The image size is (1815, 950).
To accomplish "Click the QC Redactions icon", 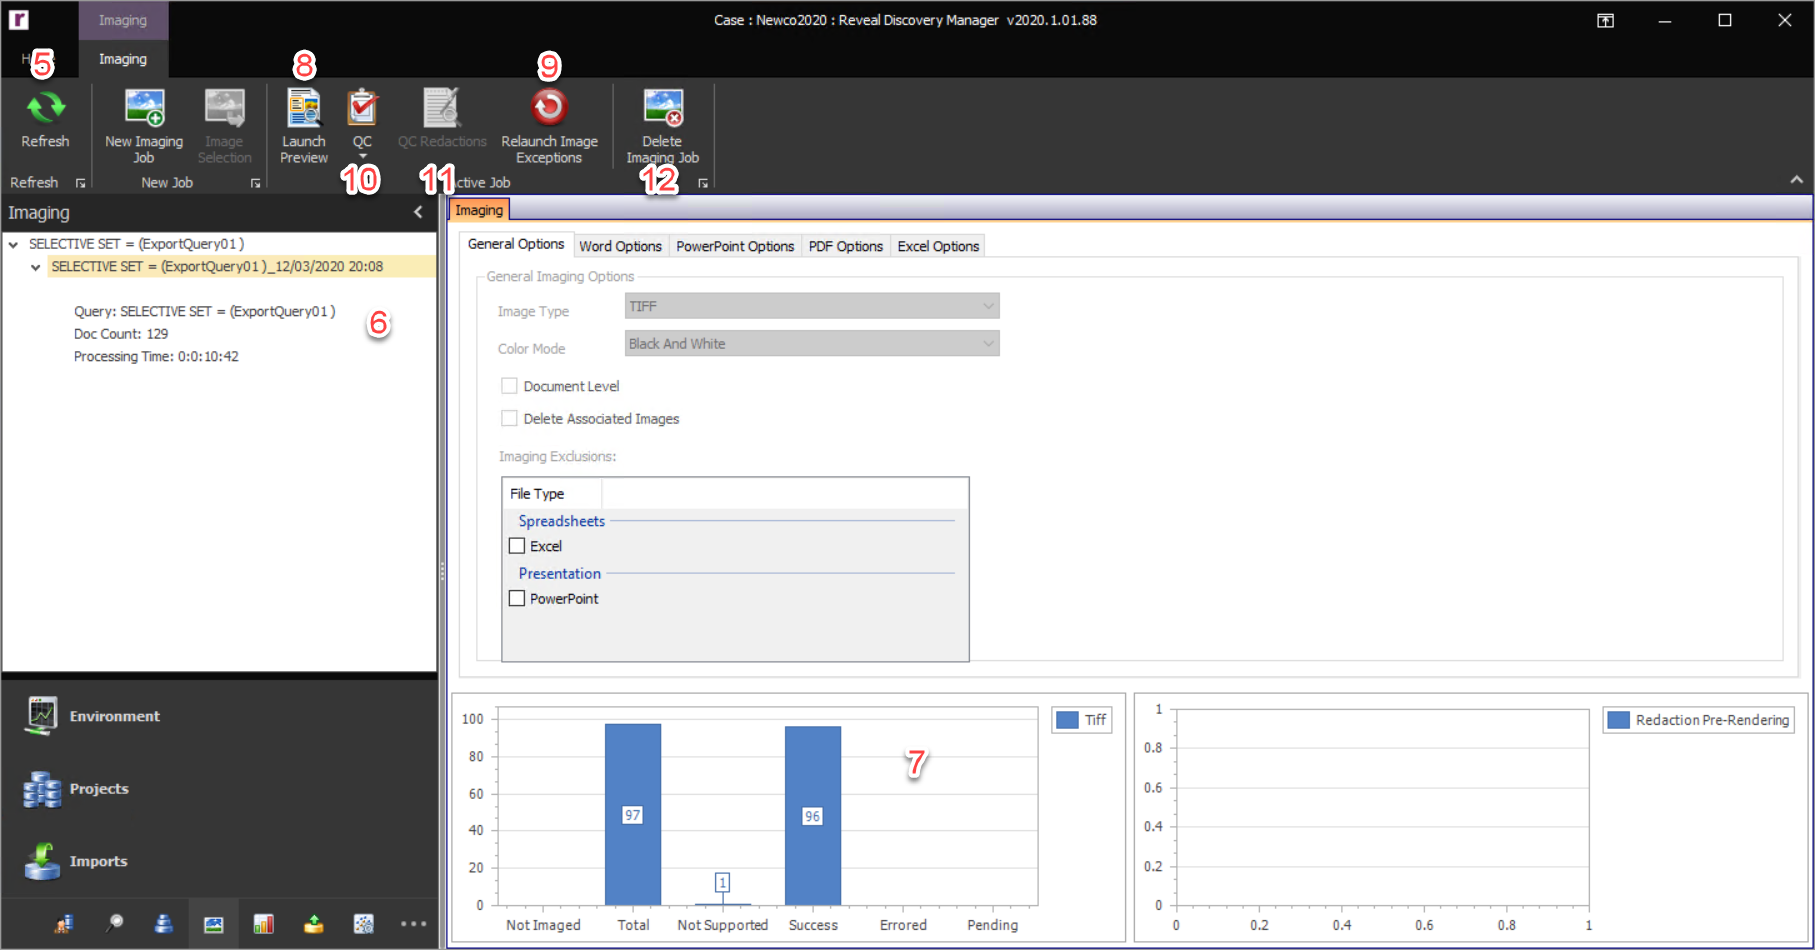I will coord(441,108).
